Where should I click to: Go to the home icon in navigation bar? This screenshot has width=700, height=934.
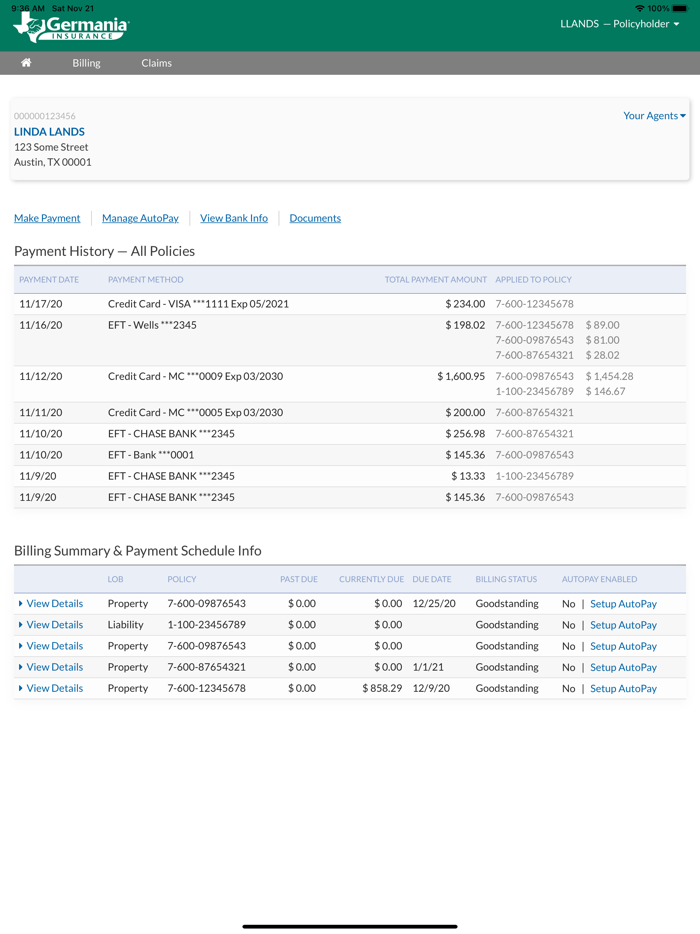(x=27, y=63)
